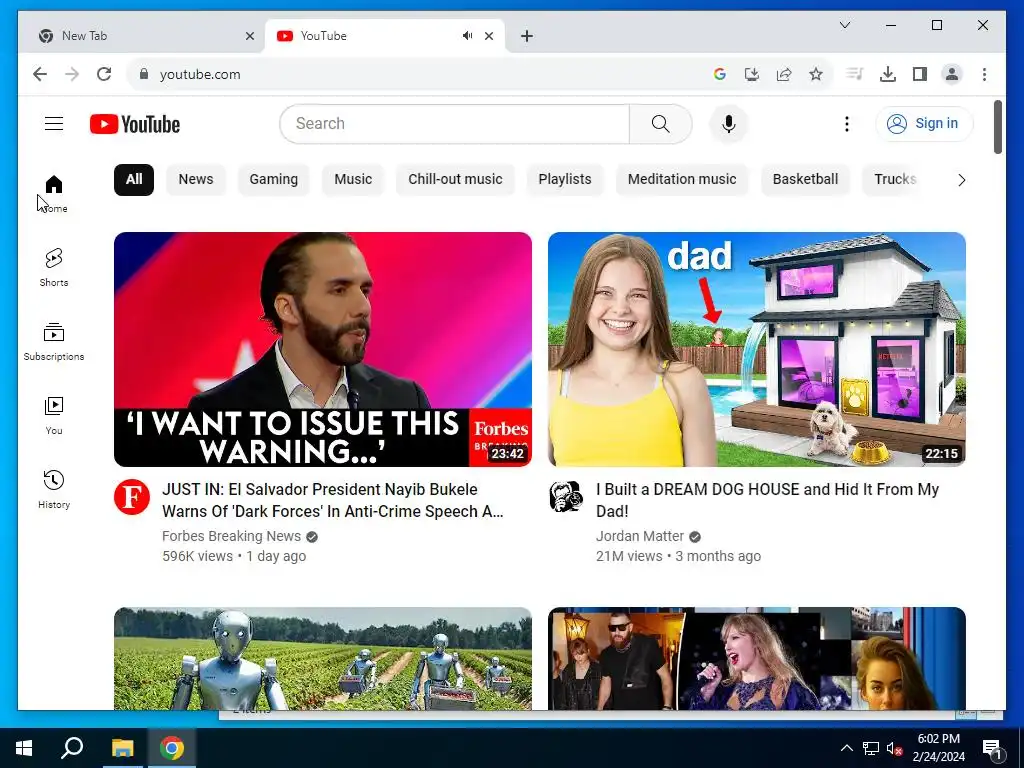This screenshot has height=768, width=1024.
Task: Open Chrome profile avatar menu
Action: click(x=952, y=74)
